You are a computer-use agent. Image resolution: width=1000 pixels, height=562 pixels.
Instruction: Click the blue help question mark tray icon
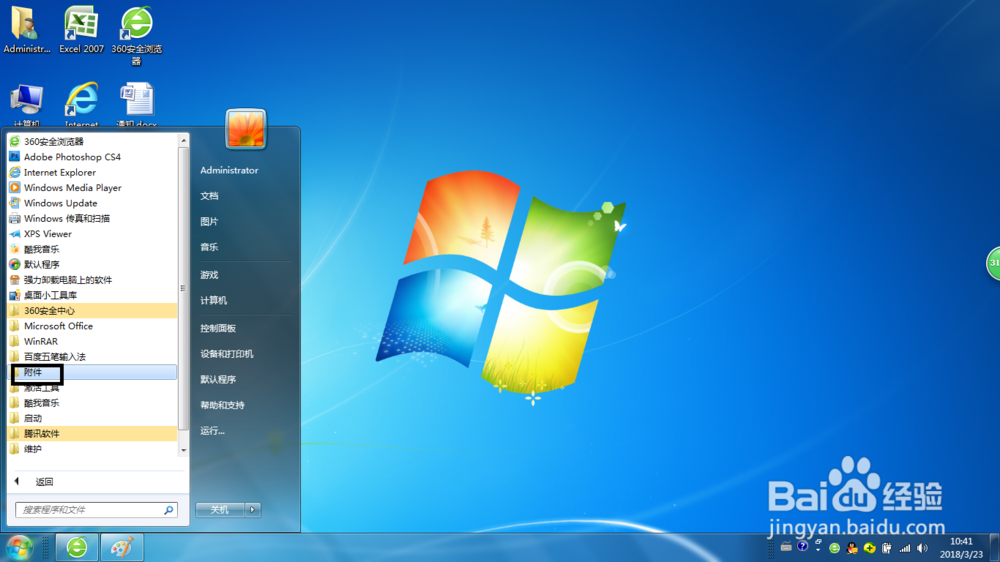[802, 546]
